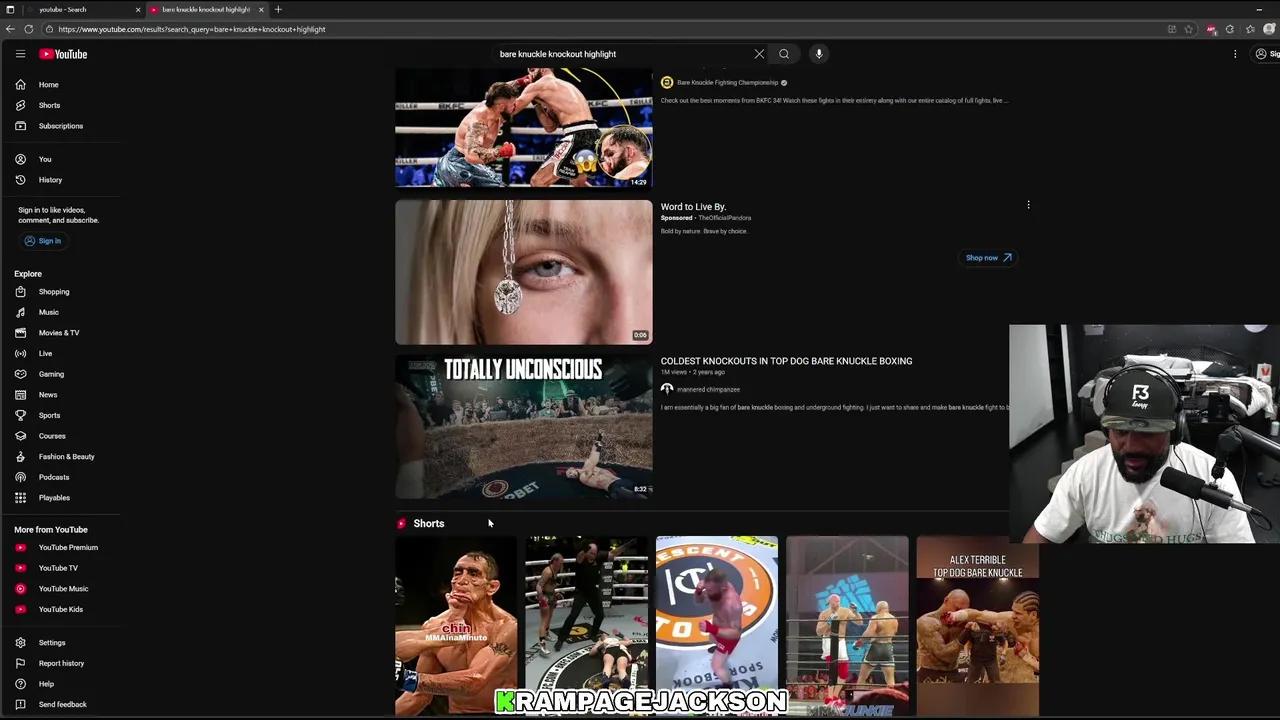The height and width of the screenshot is (720, 1280).
Task: Open Movies & TV in Explore
Action: click(60, 333)
